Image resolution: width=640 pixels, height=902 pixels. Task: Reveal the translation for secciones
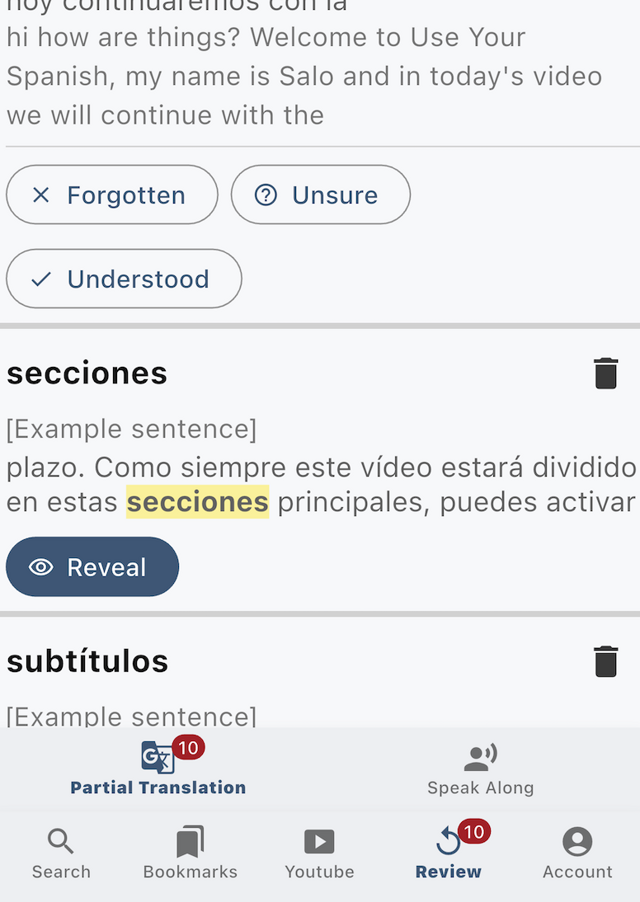(93, 567)
